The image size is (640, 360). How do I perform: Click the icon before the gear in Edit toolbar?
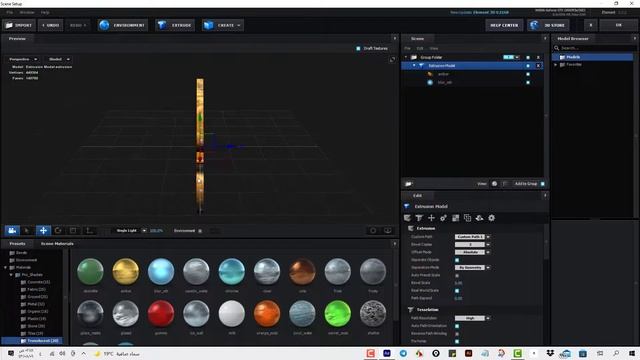[480, 218]
